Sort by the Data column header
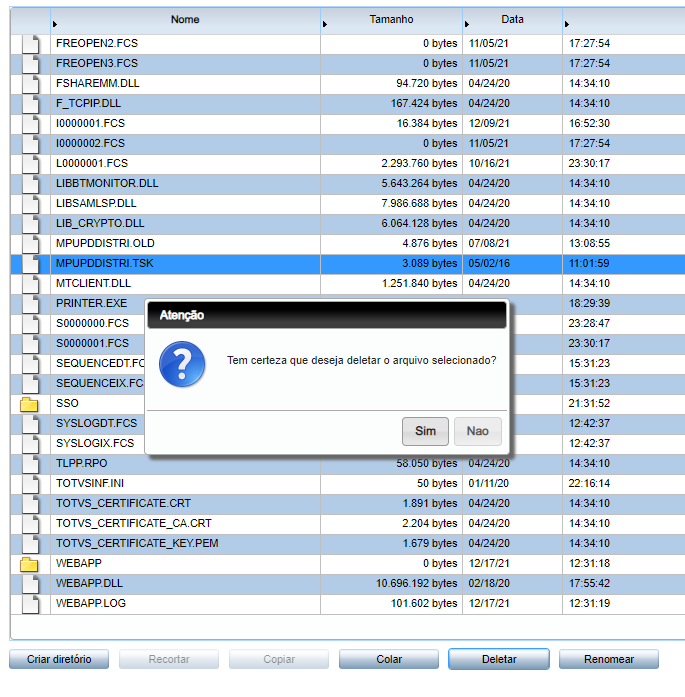The width and height of the screenshot is (685, 697). [x=513, y=20]
